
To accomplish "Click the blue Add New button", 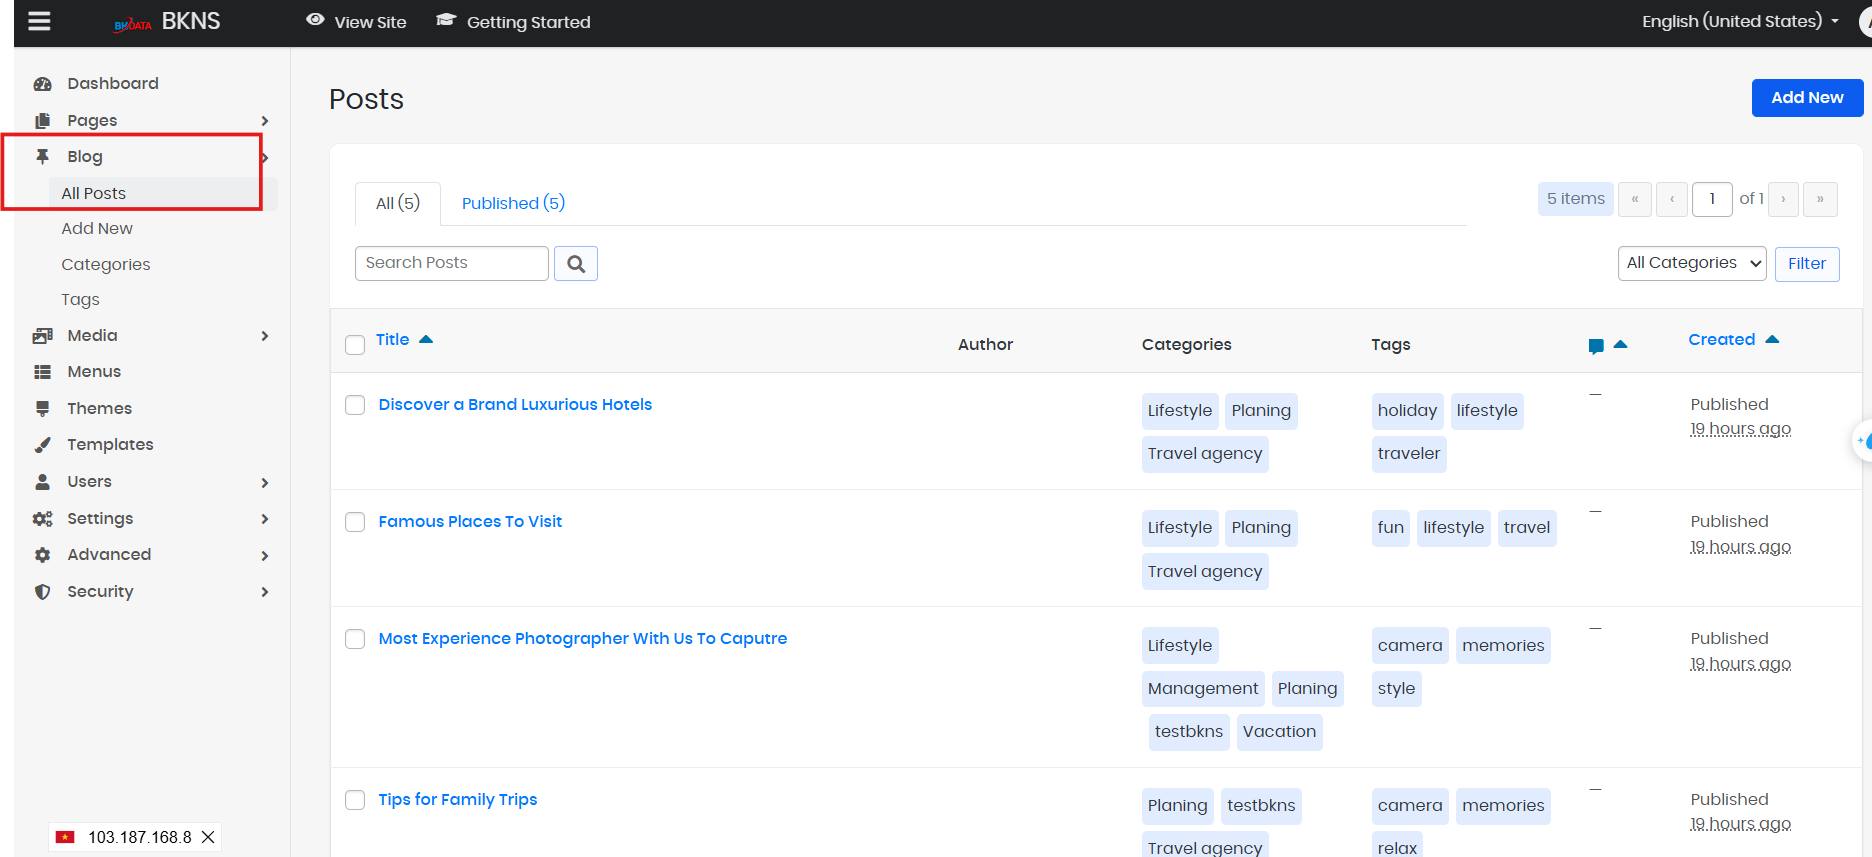I will (1807, 98).
